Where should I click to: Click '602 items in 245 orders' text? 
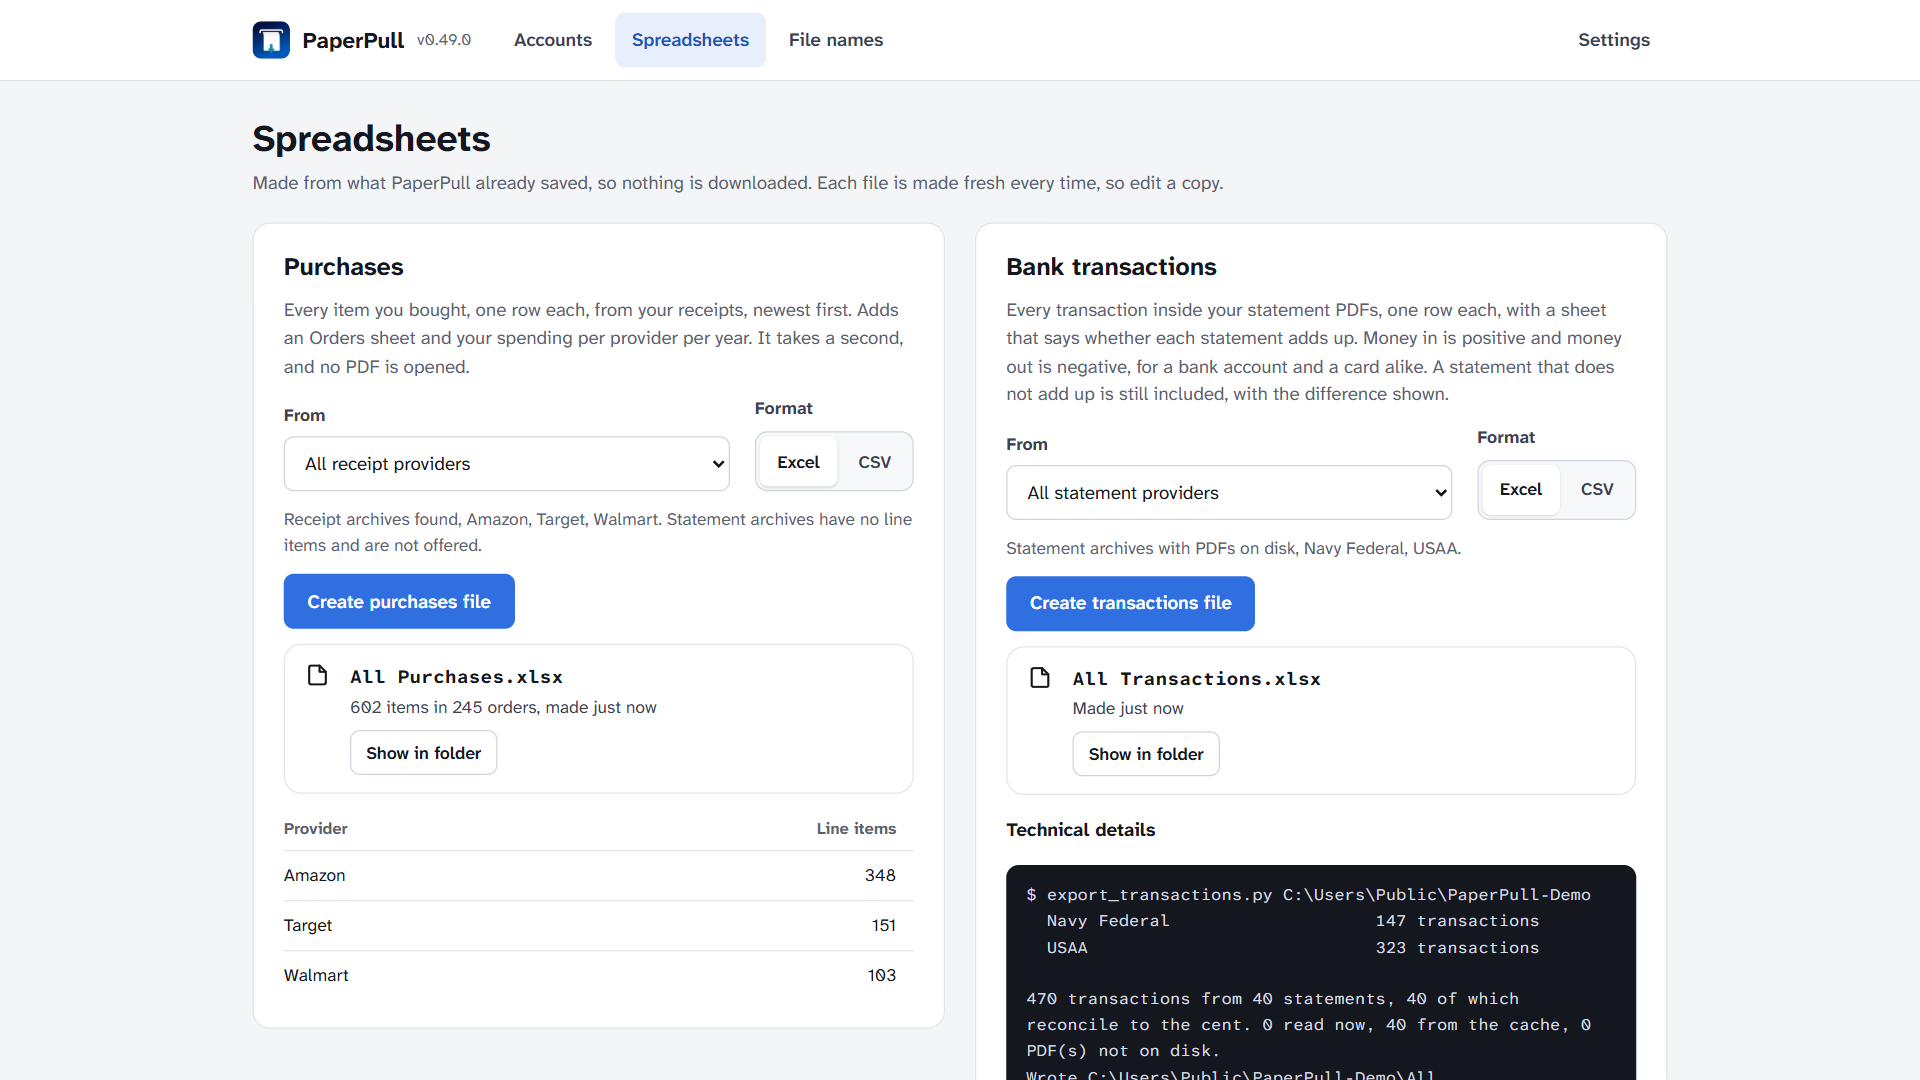click(x=444, y=707)
